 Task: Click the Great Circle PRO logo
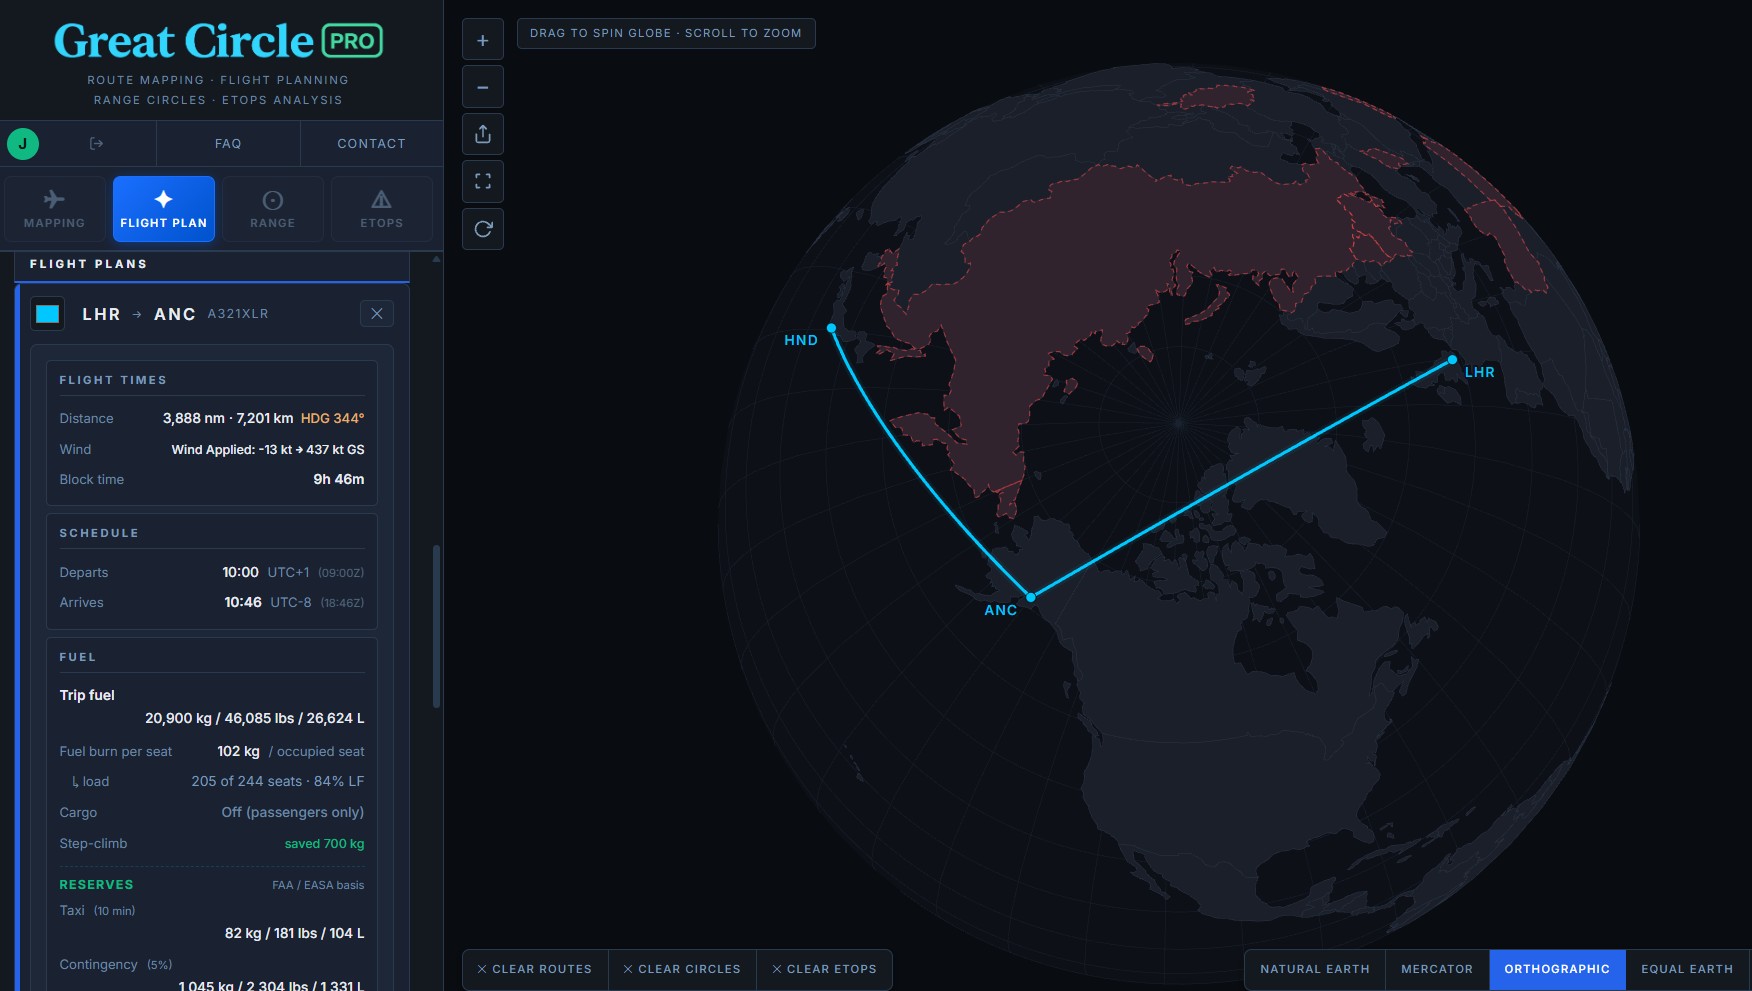218,41
